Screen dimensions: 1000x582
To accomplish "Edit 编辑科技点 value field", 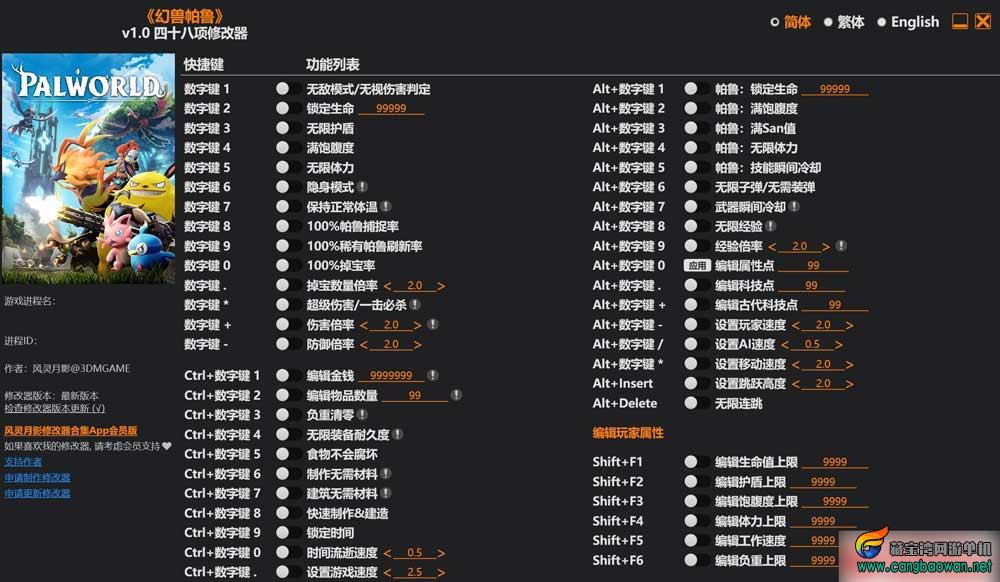I will coord(811,285).
